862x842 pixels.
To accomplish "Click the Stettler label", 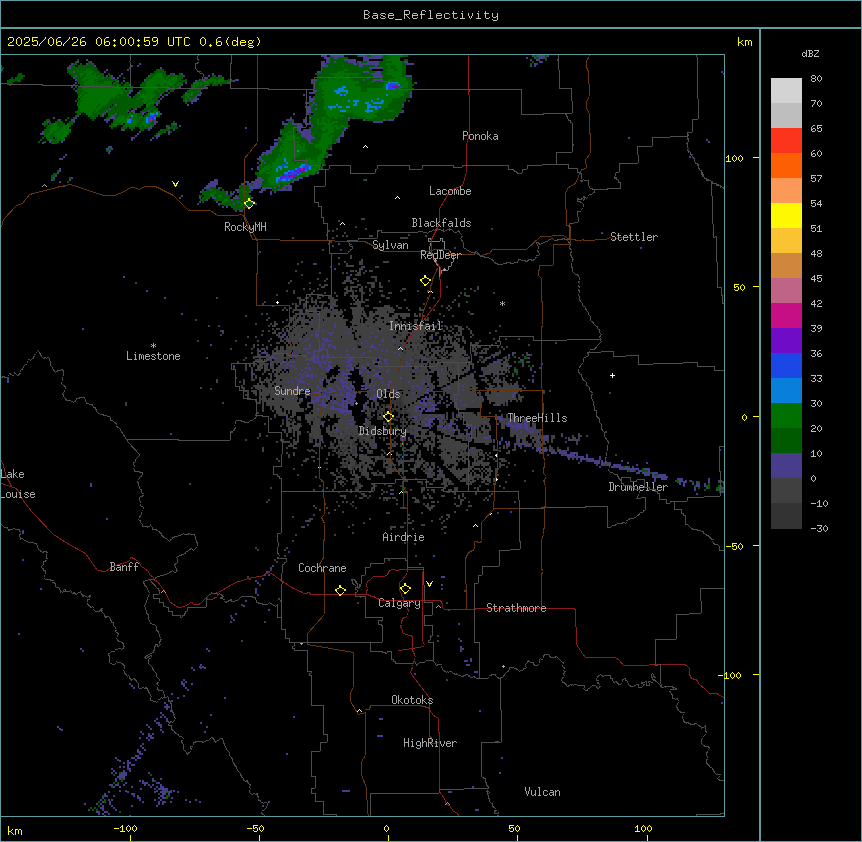I will pos(634,237).
